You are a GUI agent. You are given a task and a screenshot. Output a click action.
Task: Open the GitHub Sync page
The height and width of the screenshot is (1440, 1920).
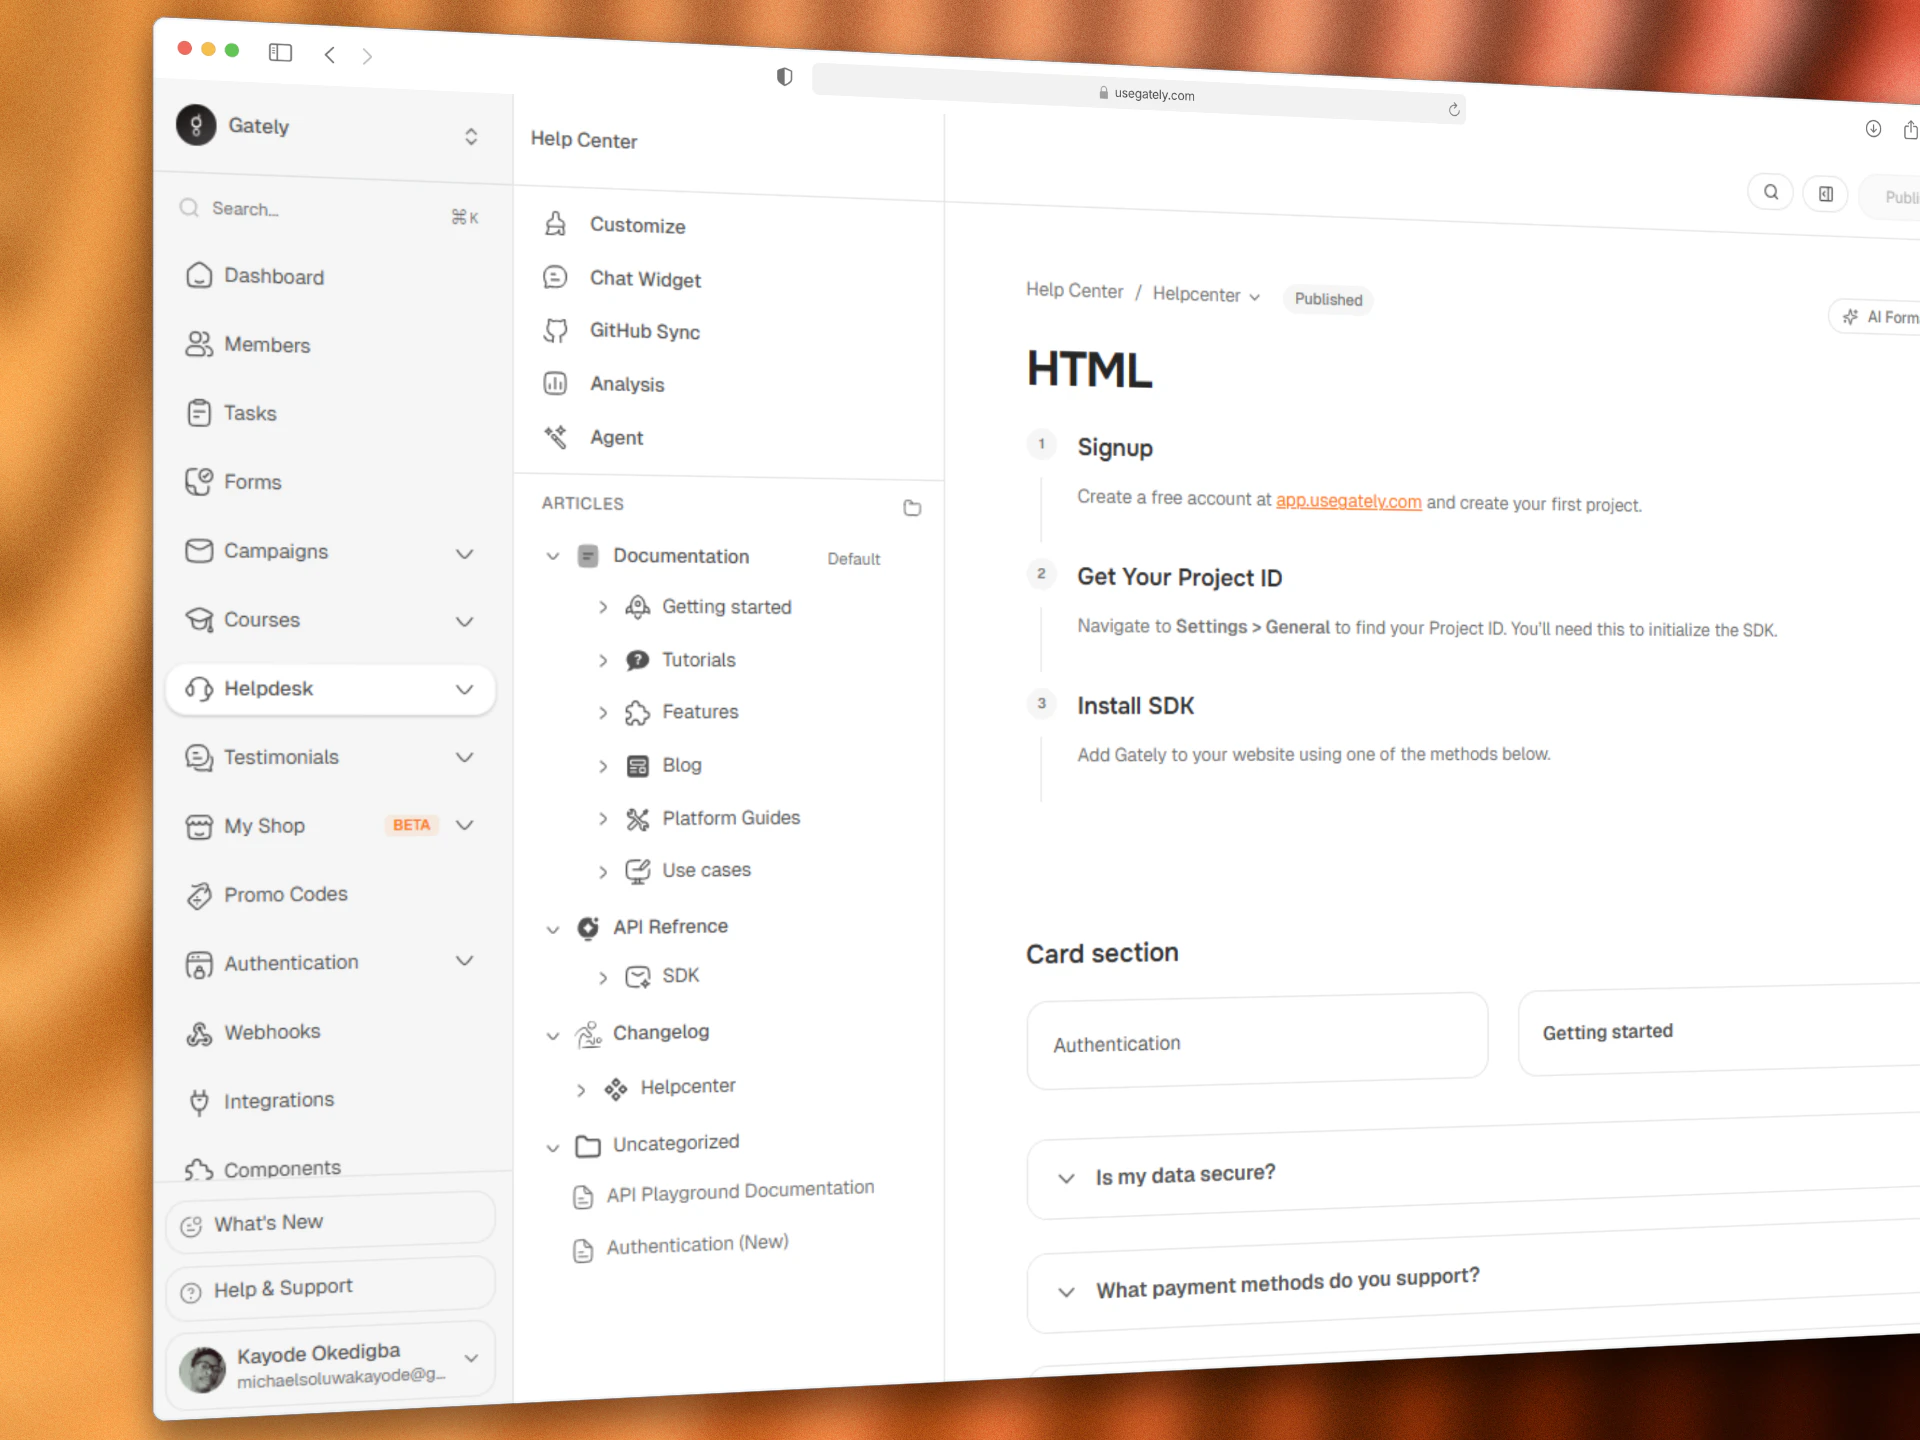coord(644,331)
